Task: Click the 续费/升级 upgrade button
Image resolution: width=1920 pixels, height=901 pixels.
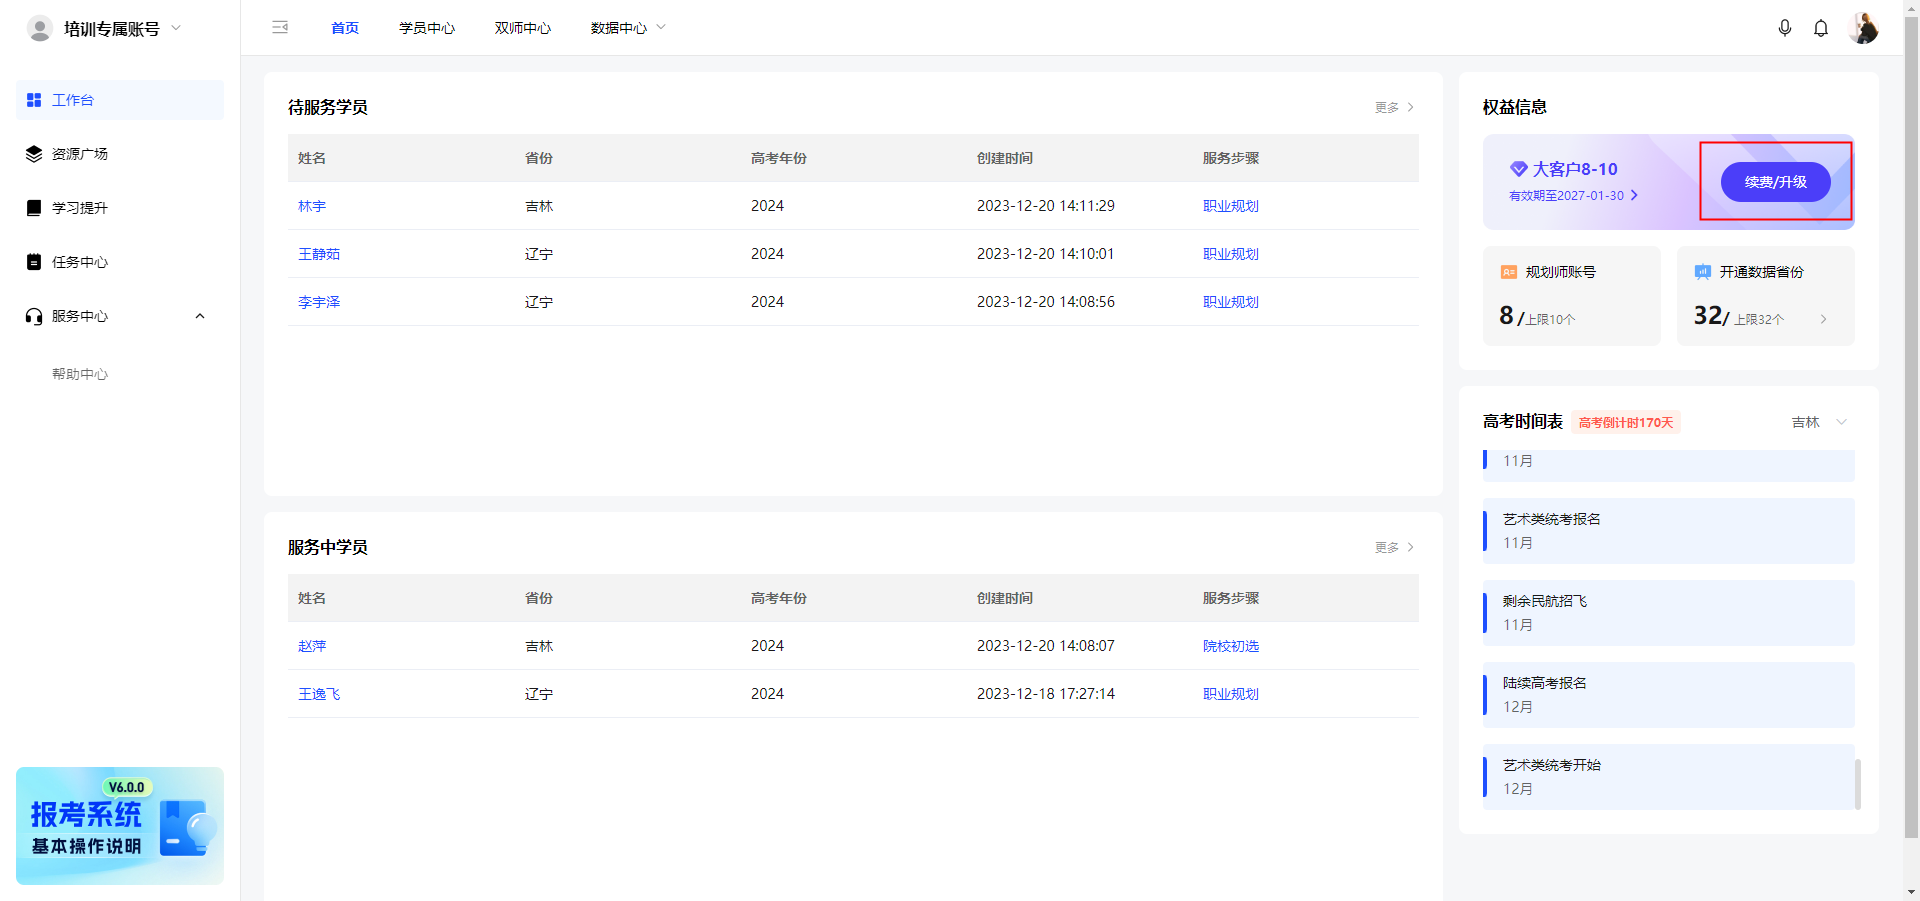Action: pyautogui.click(x=1775, y=182)
